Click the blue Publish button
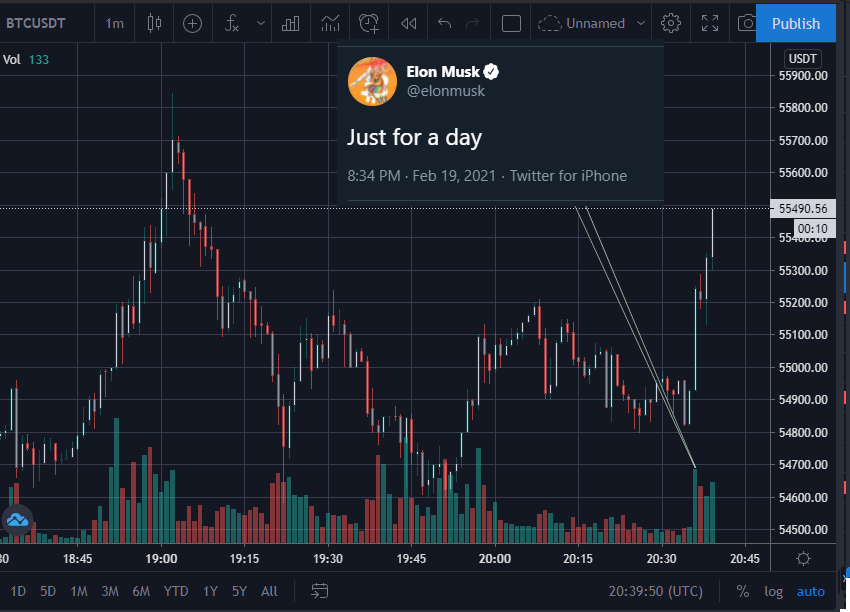 click(796, 23)
